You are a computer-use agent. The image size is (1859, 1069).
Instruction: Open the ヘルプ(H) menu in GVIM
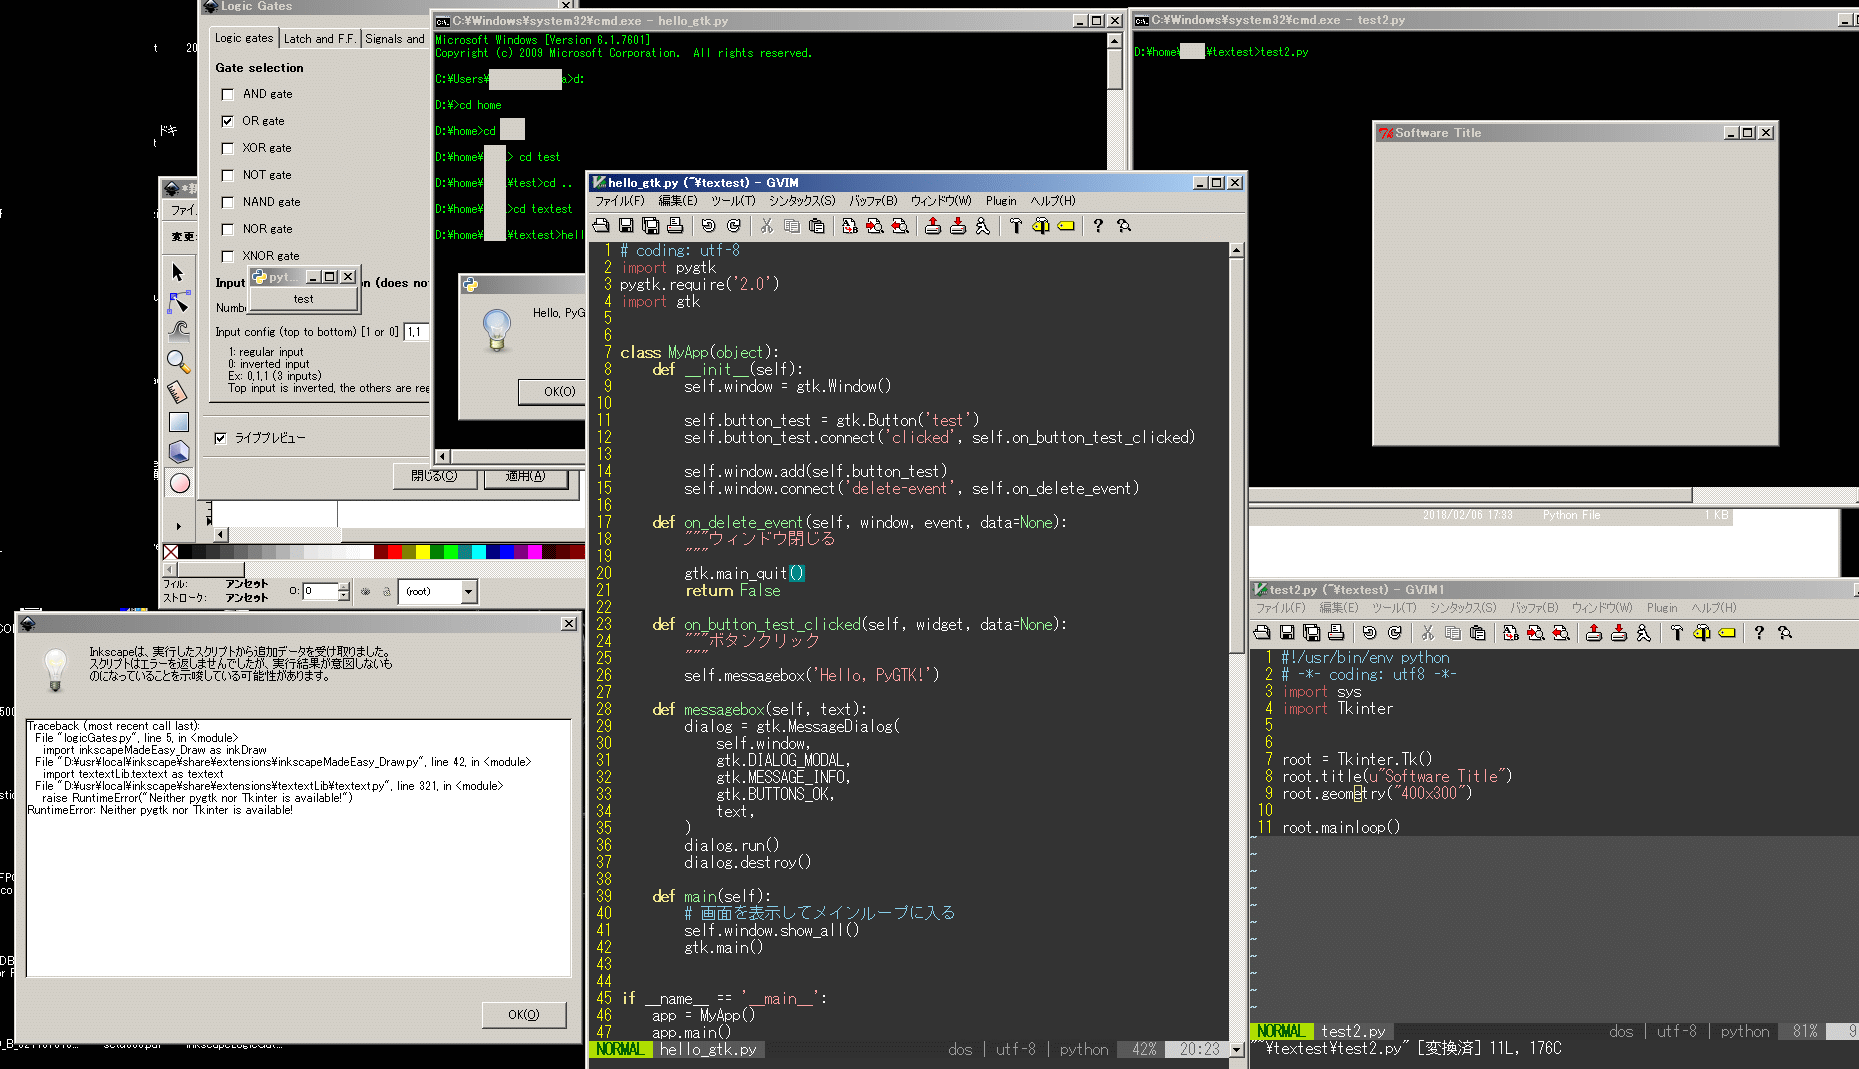pyautogui.click(x=1051, y=200)
